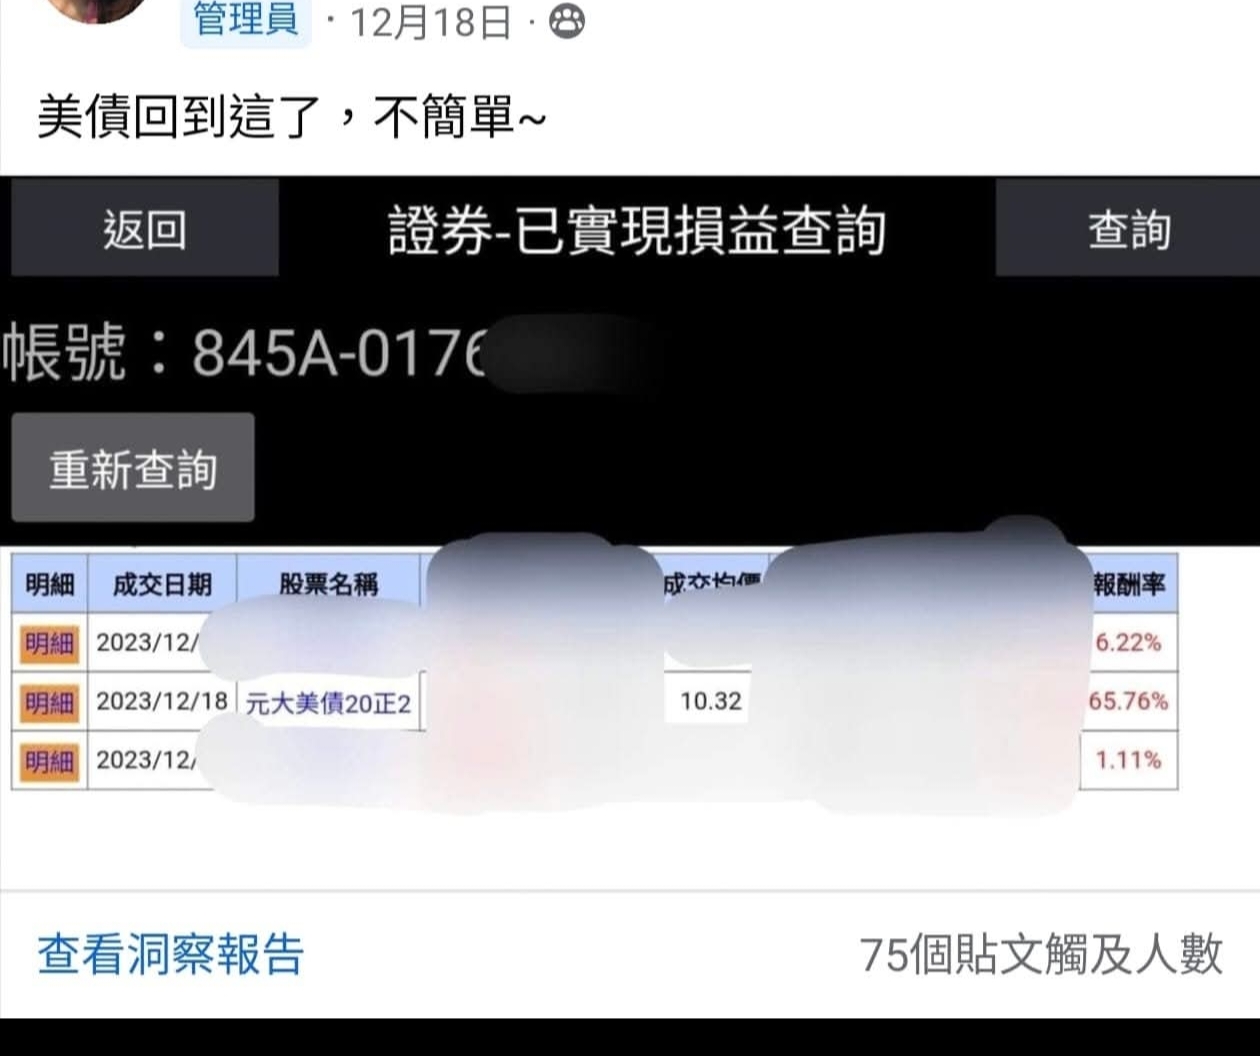
Task: Click the 10.32 average price cell
Action: click(711, 701)
